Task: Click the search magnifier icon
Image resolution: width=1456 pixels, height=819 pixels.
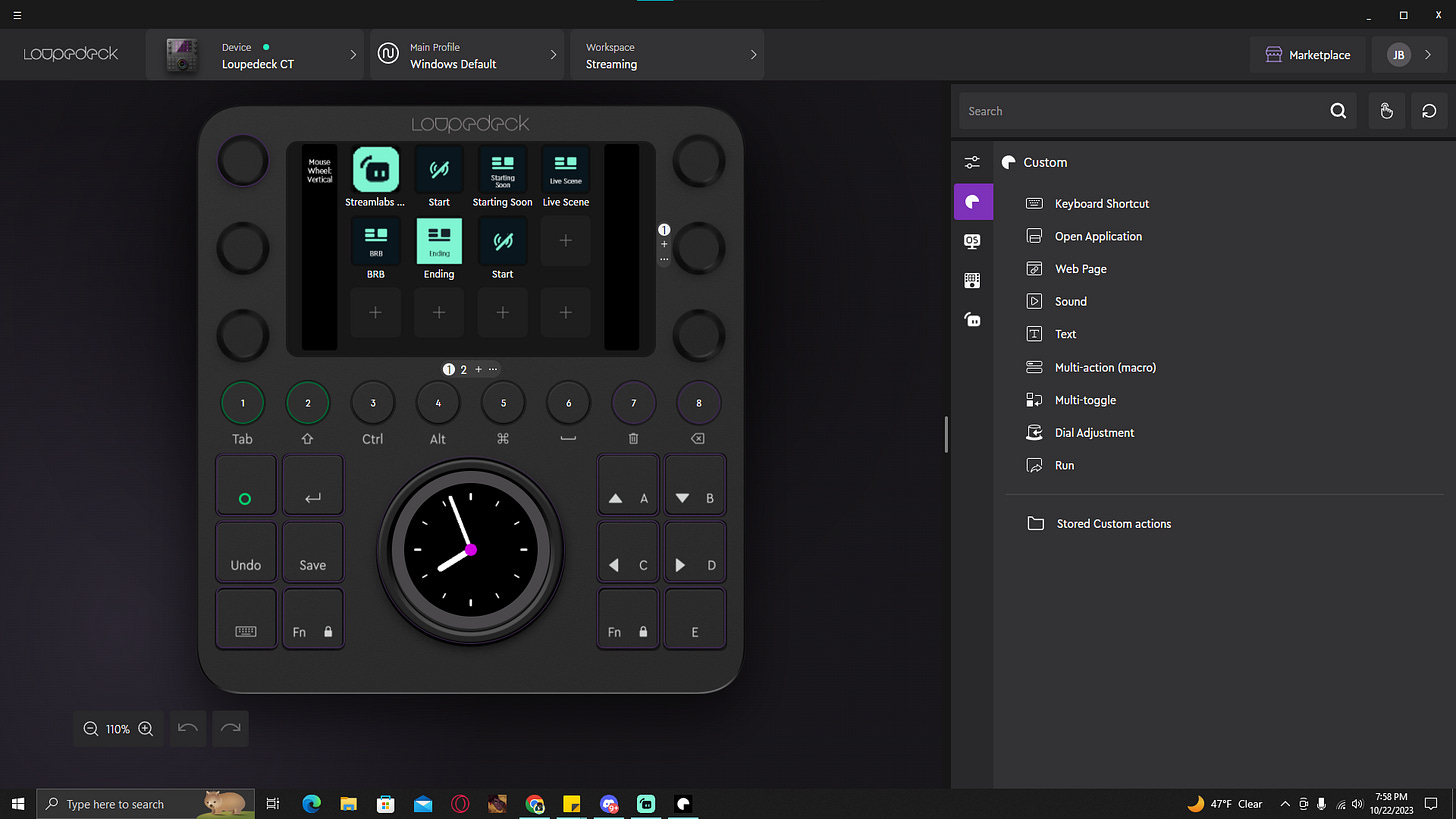Action: point(1338,111)
